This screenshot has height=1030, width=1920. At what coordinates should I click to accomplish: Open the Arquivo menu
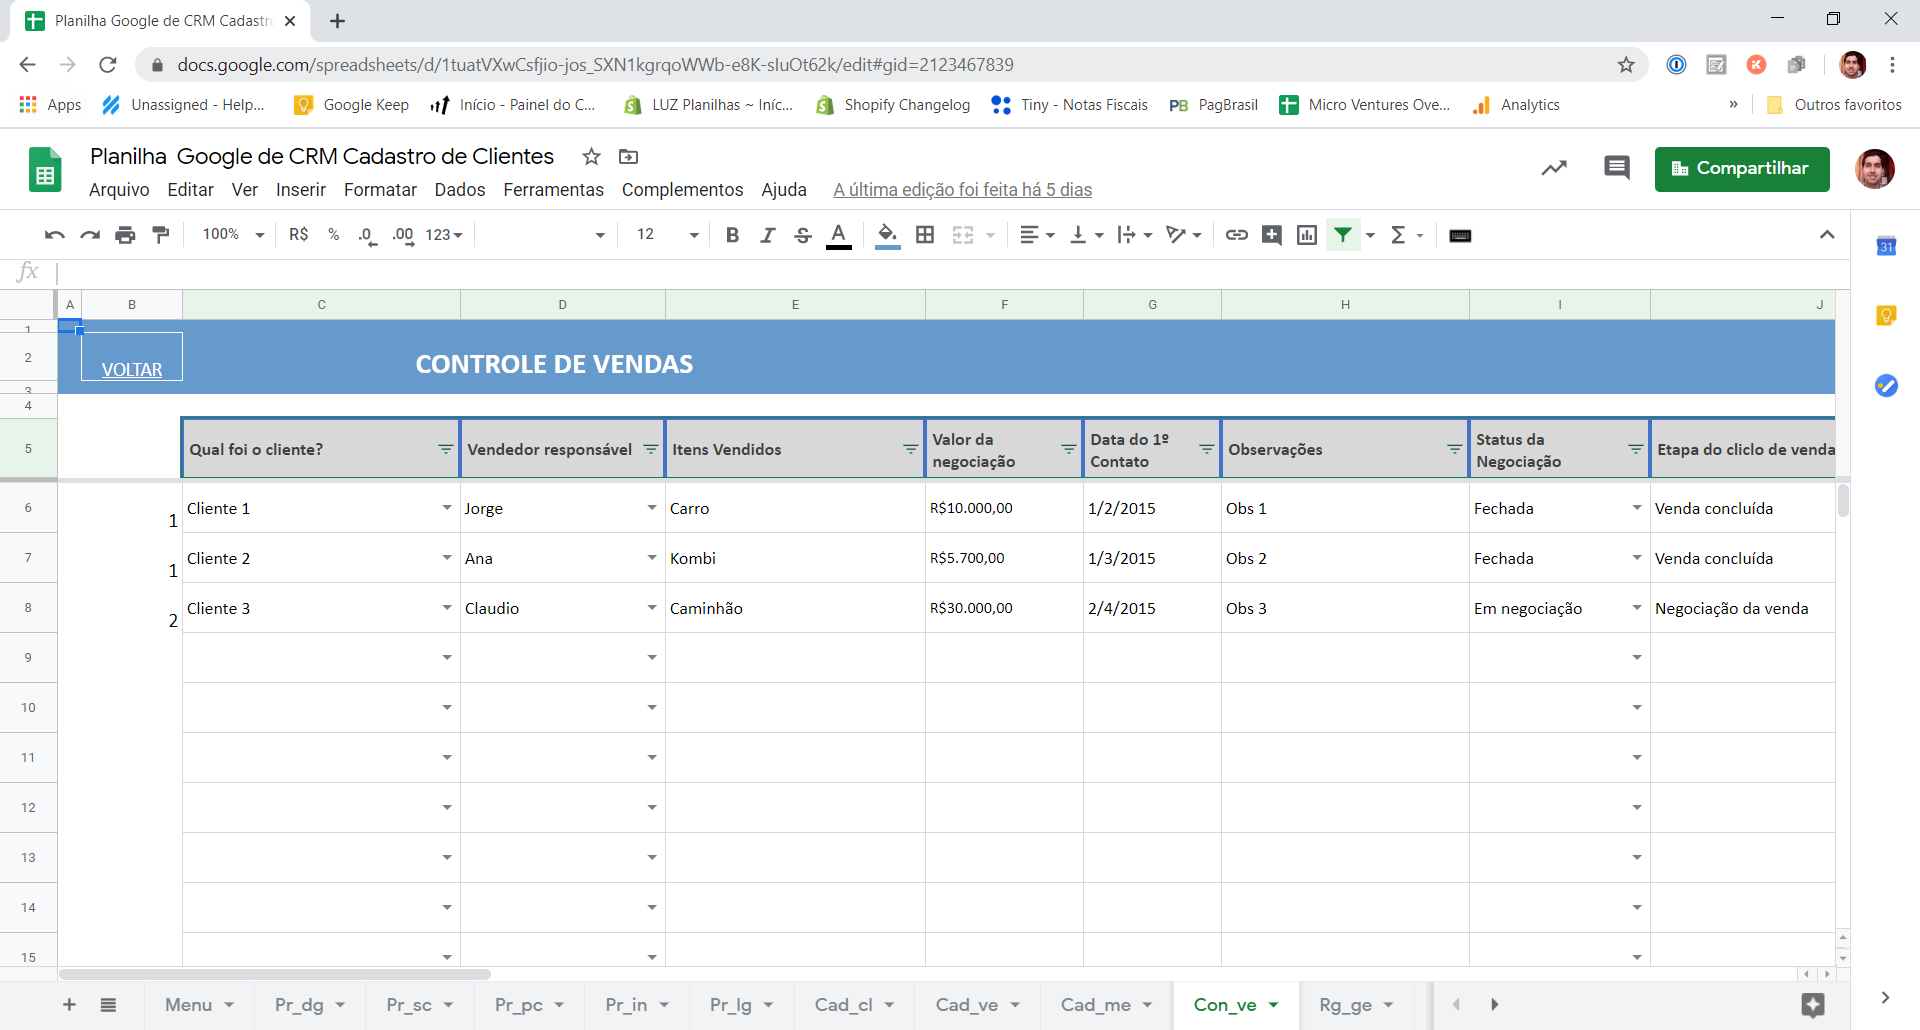[119, 190]
